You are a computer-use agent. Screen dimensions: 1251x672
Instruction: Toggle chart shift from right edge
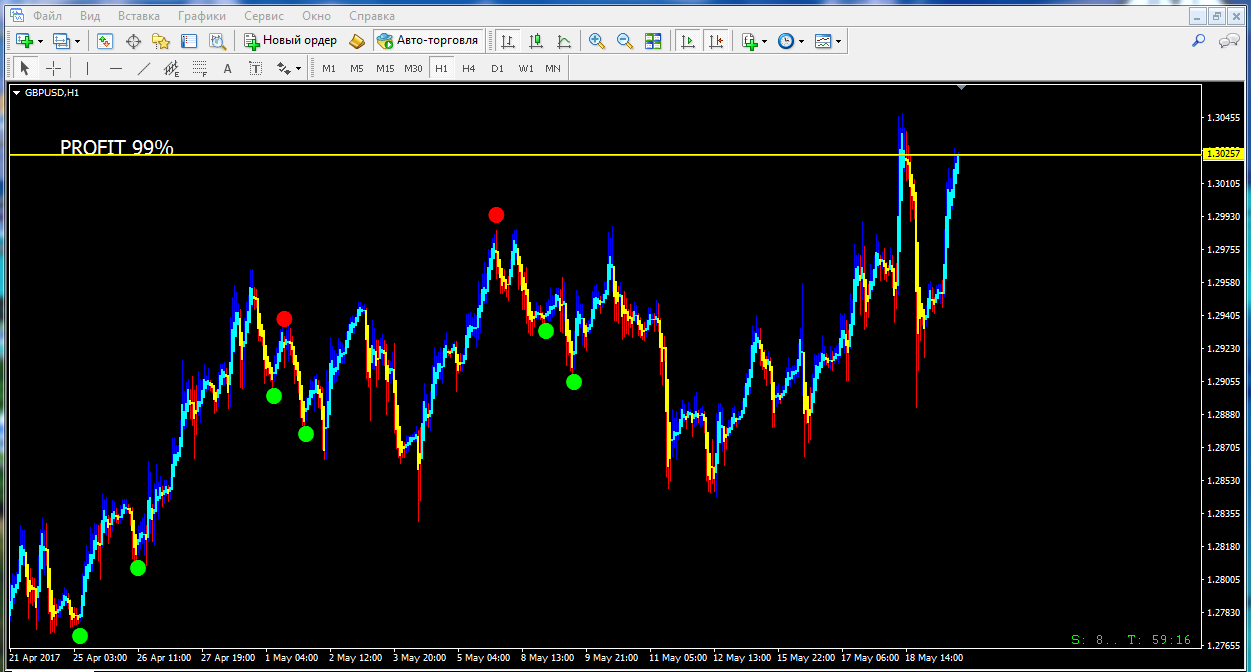click(x=715, y=41)
